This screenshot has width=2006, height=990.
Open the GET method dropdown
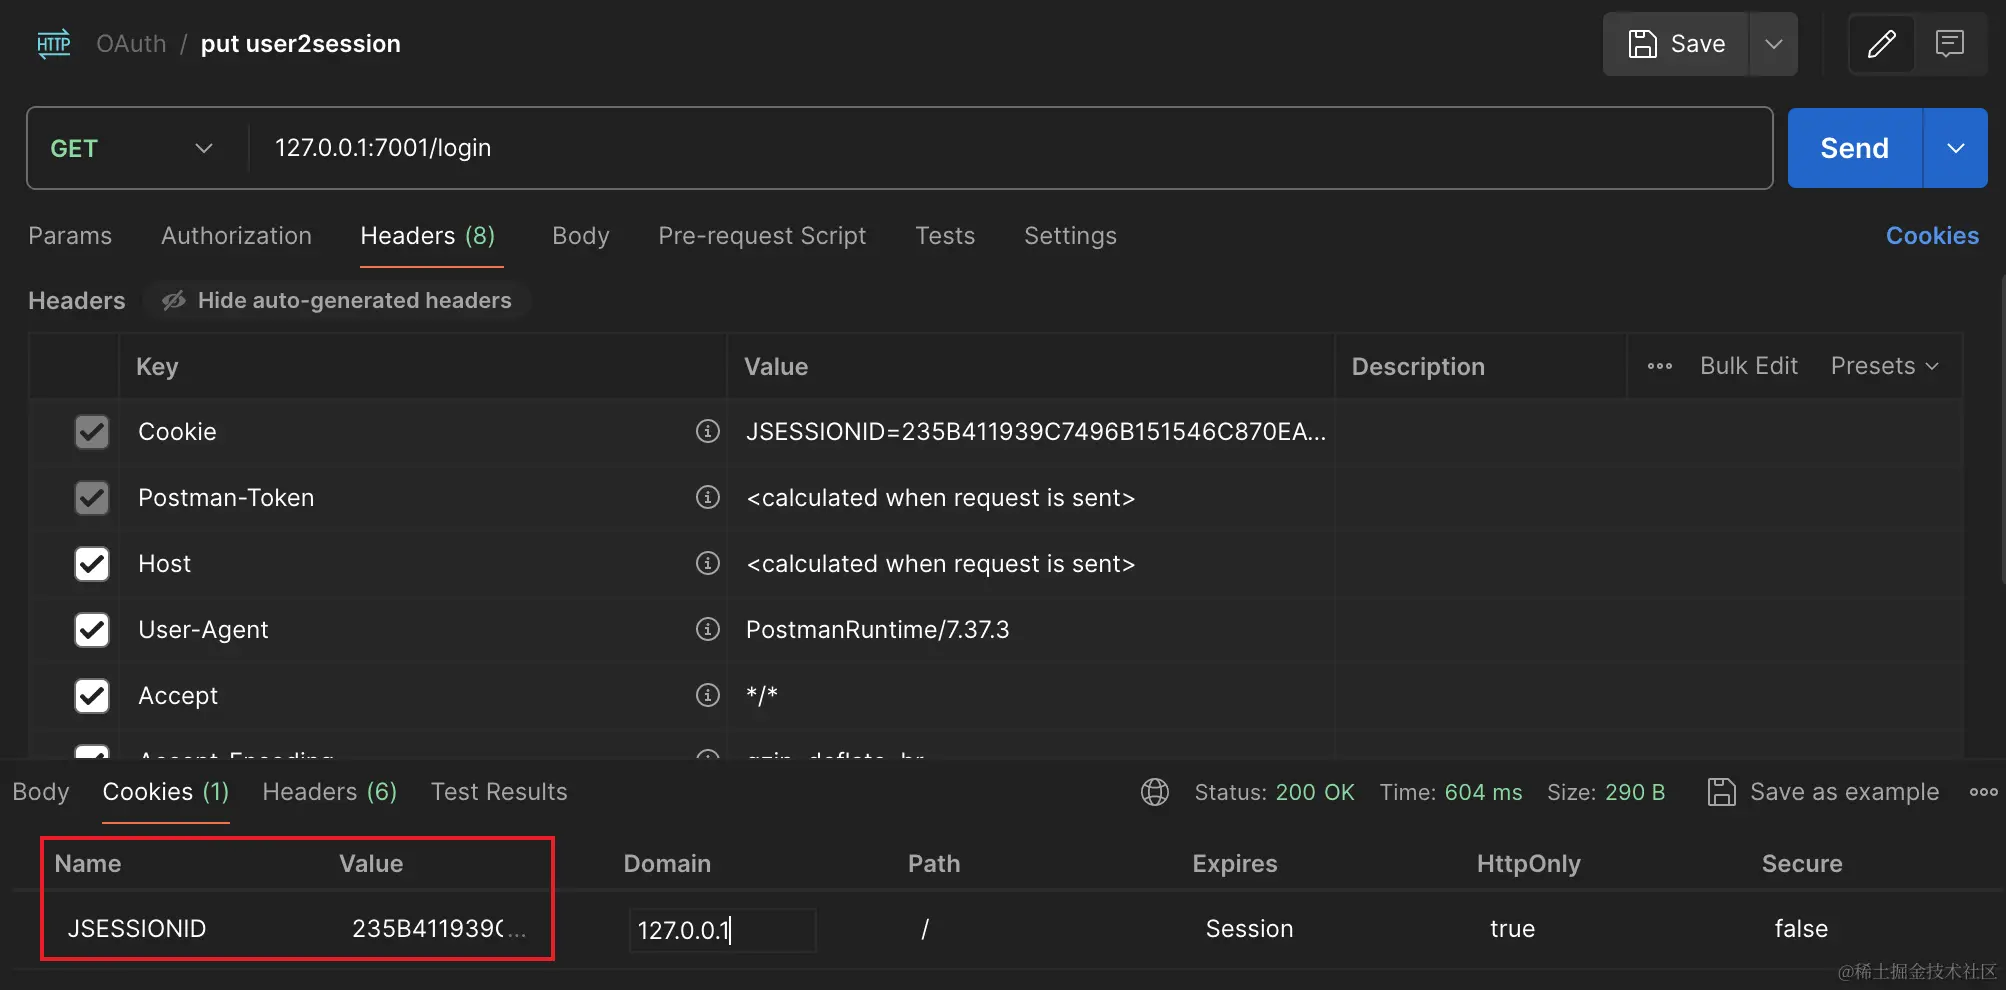coord(132,148)
